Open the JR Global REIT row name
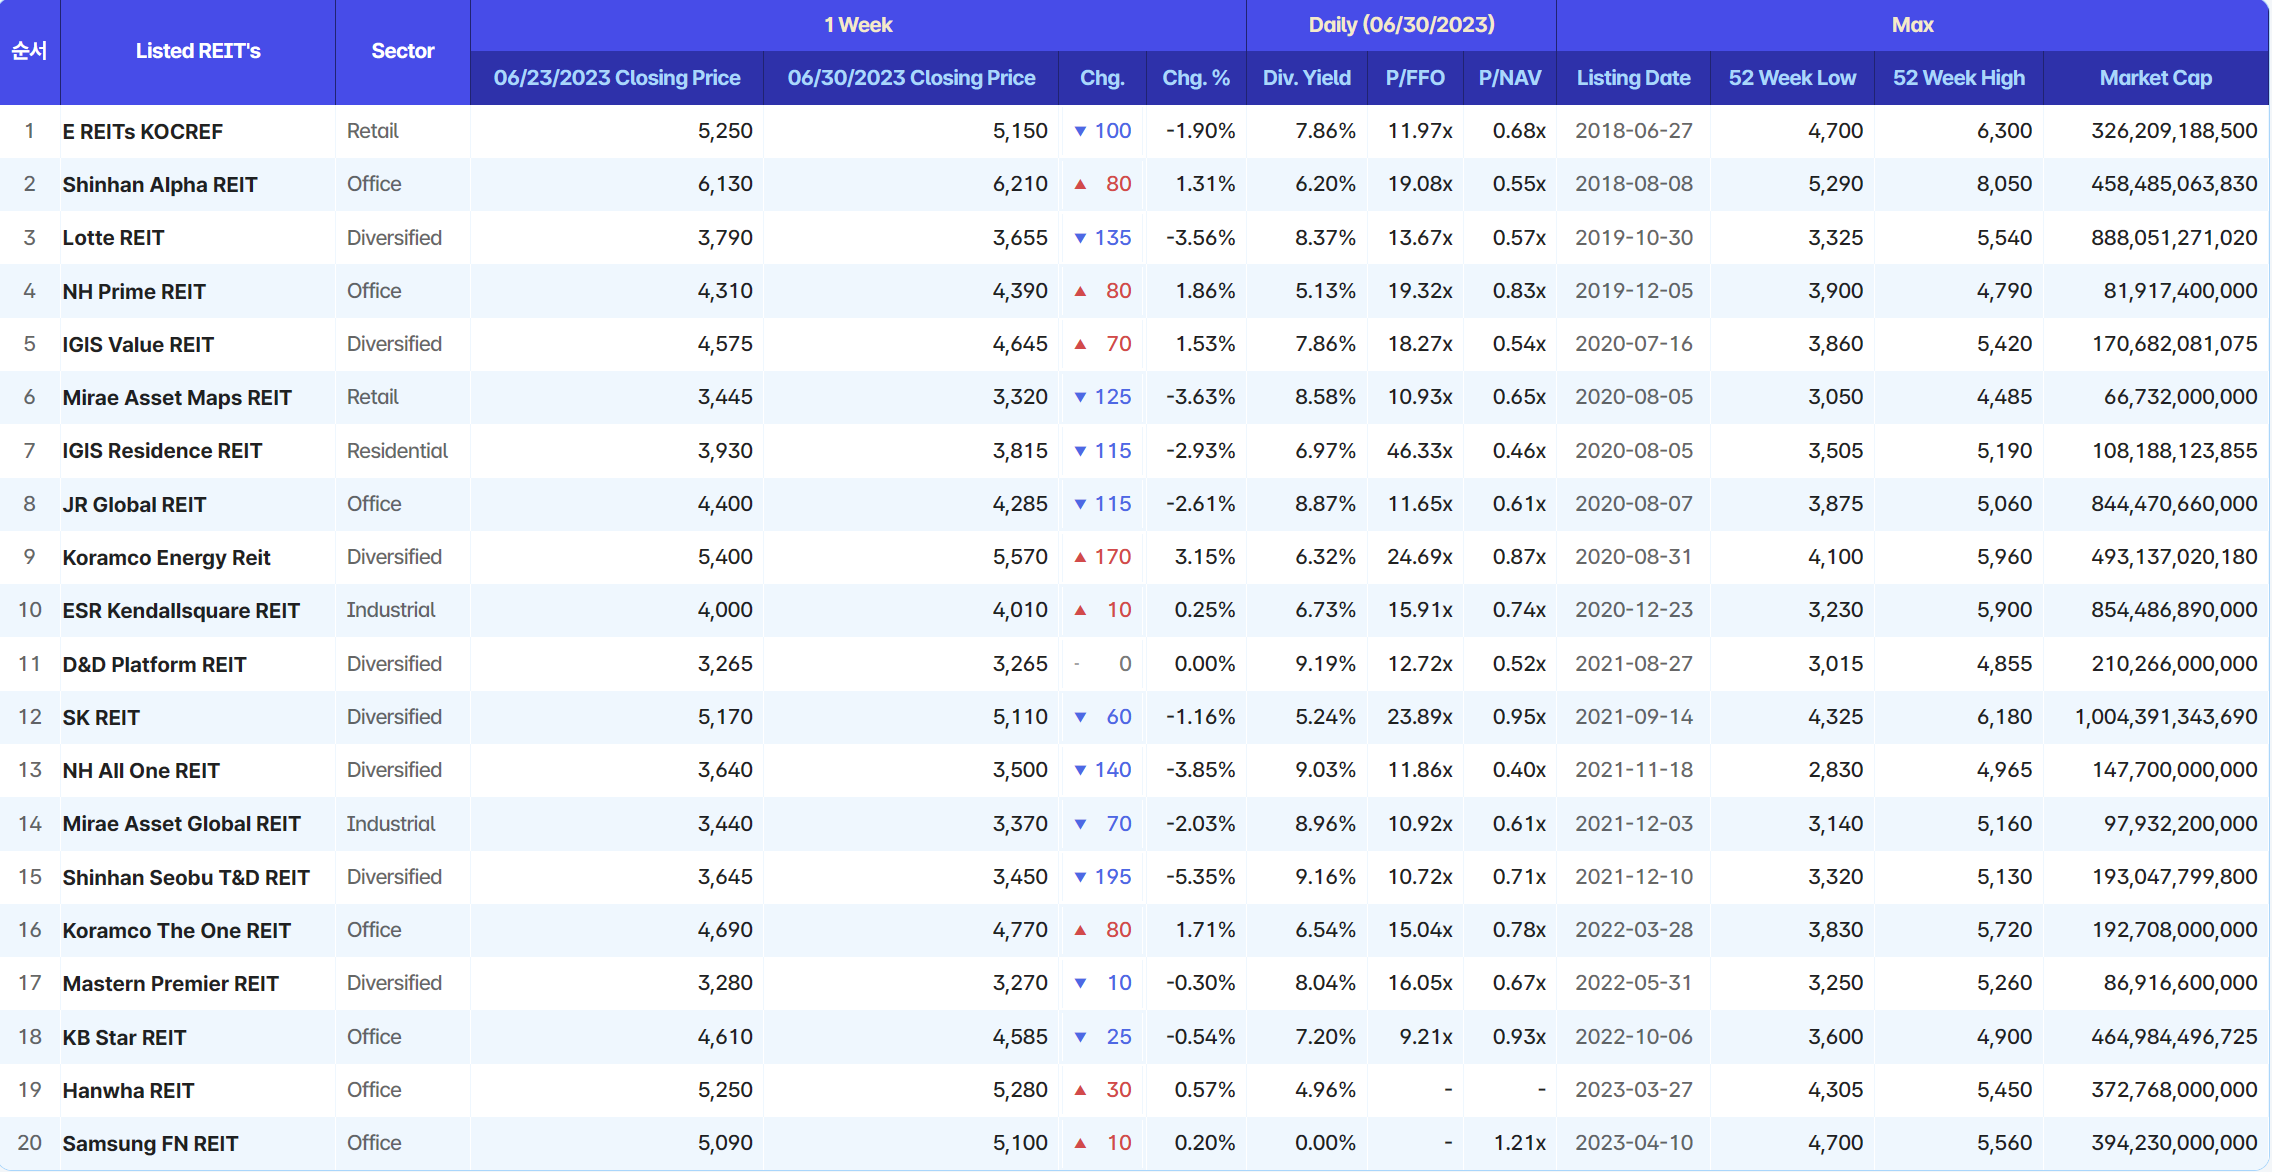2272x1172 pixels. click(x=134, y=504)
